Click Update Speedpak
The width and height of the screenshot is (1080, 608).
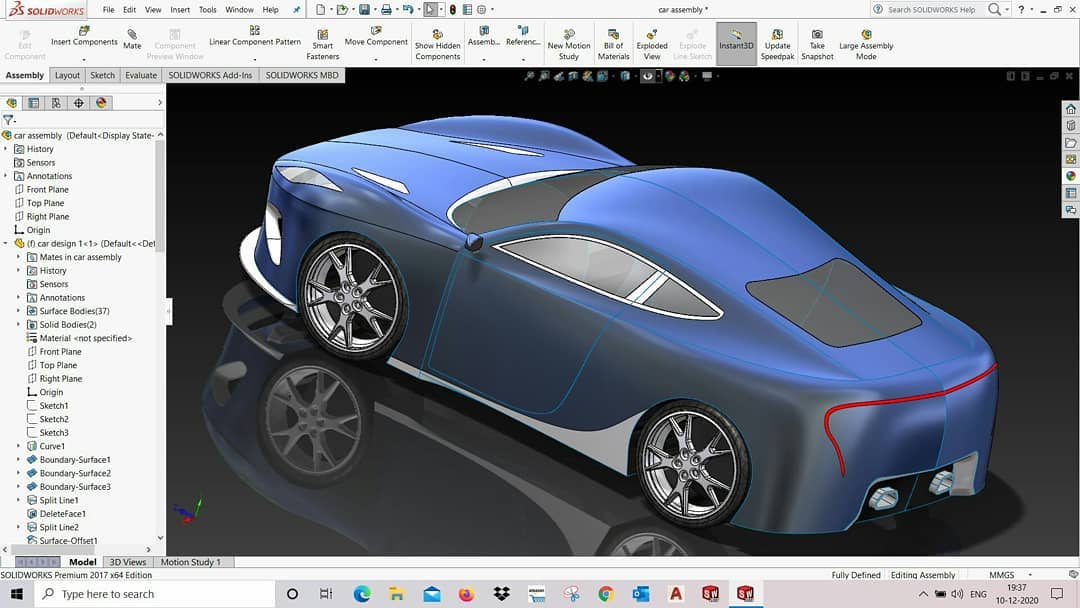(x=778, y=45)
